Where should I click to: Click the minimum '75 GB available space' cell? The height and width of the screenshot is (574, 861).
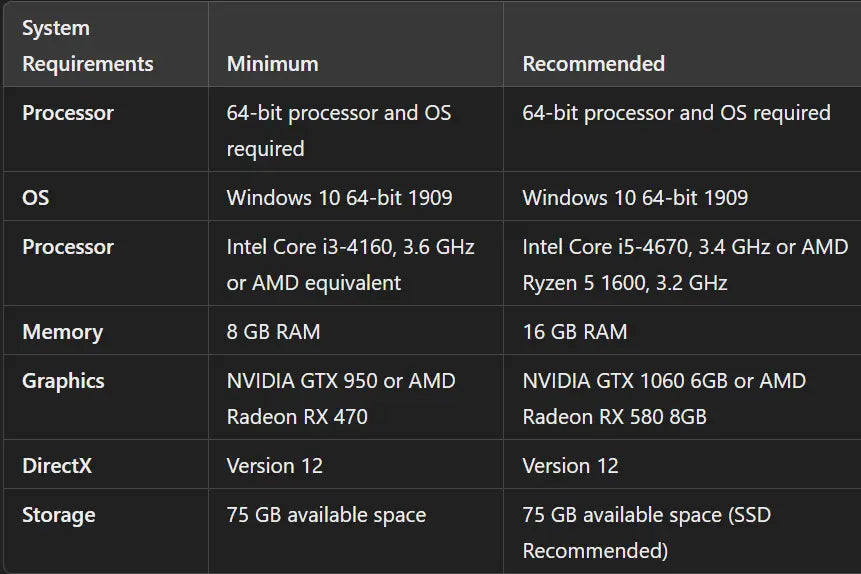[326, 516]
